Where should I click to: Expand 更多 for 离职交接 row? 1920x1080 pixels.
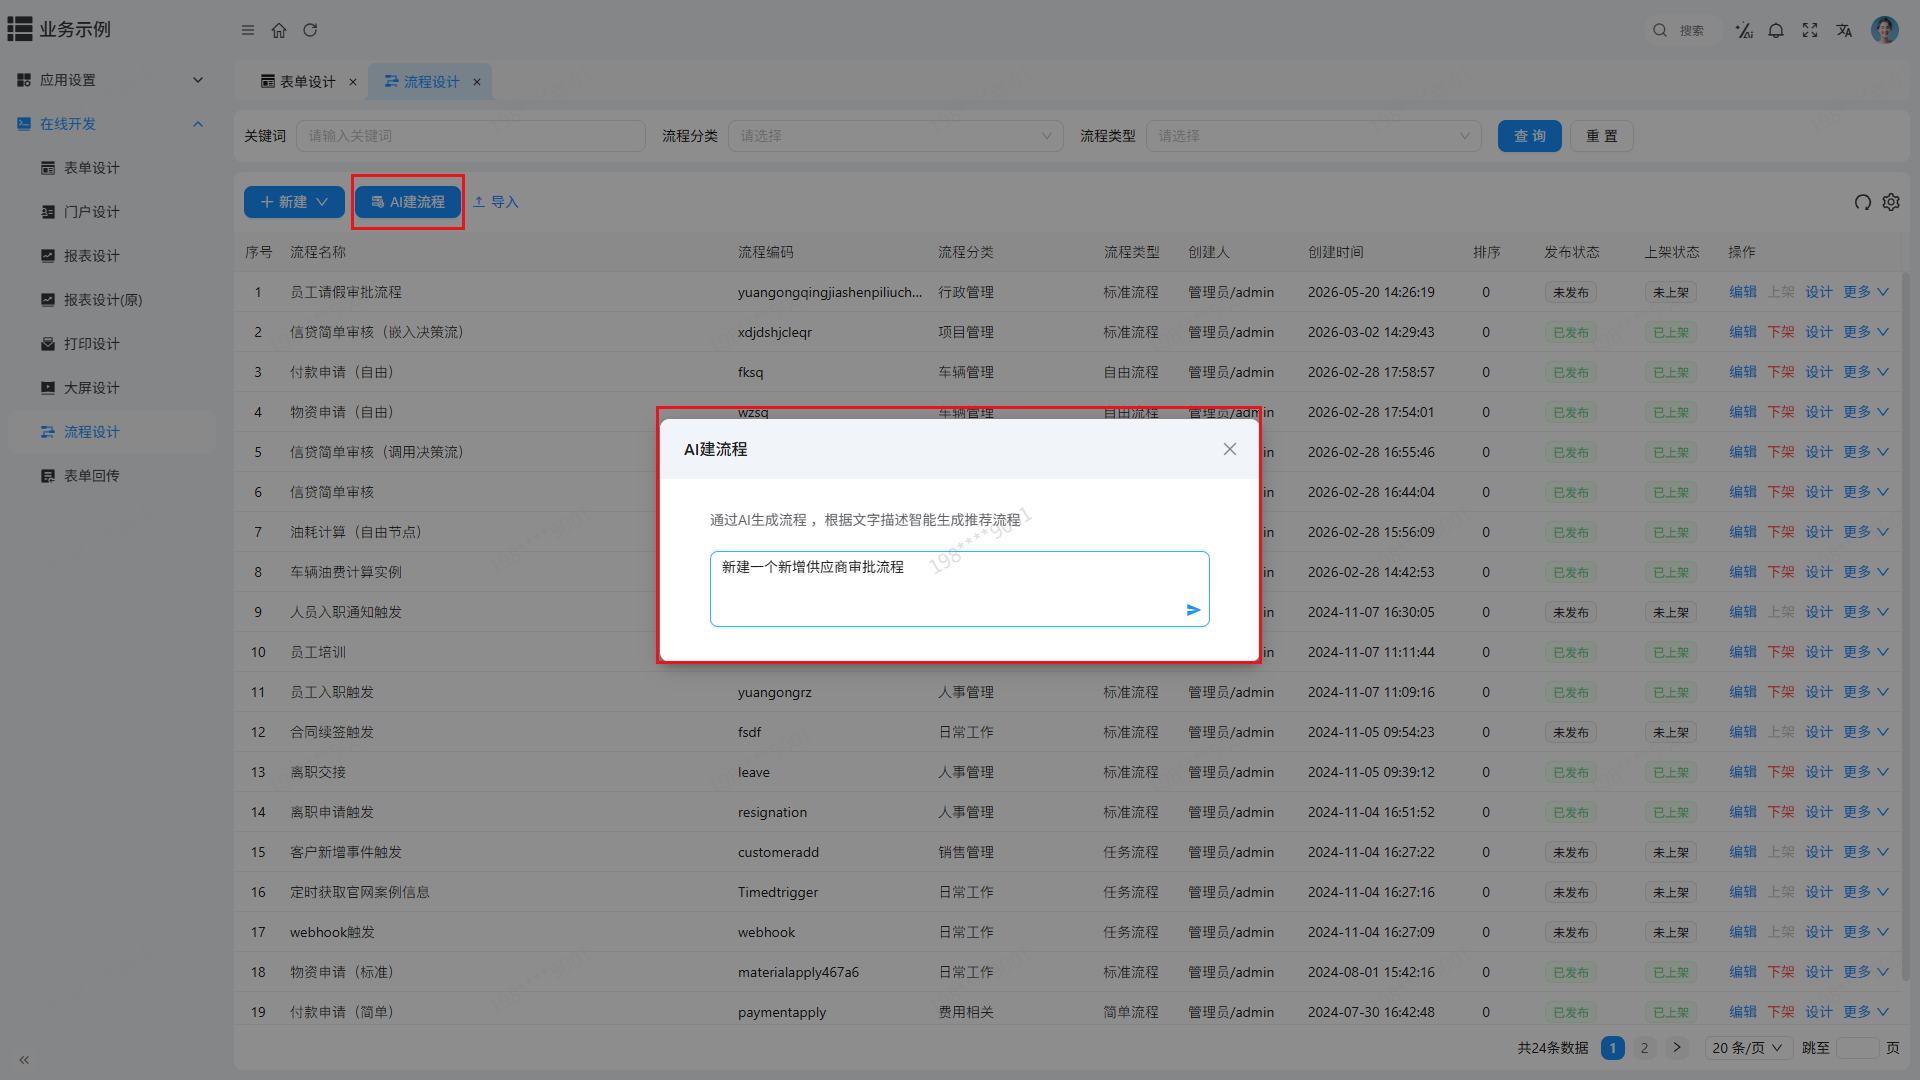tap(1866, 772)
